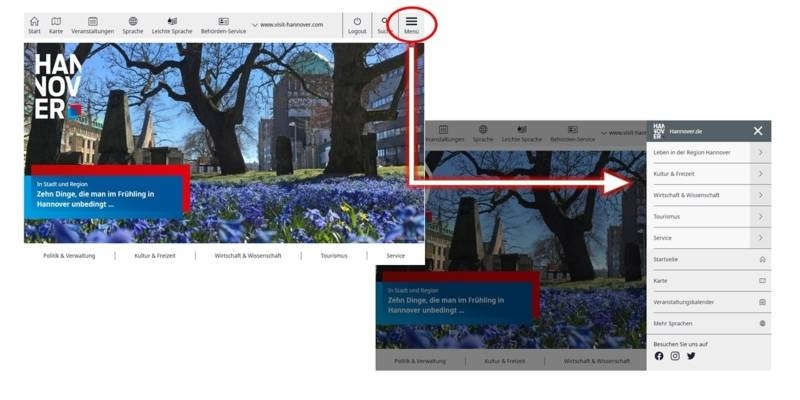800x400 pixels.
Task: Expand www.visit-hannover.com dropdown in main toolbar
Action: [288, 24]
